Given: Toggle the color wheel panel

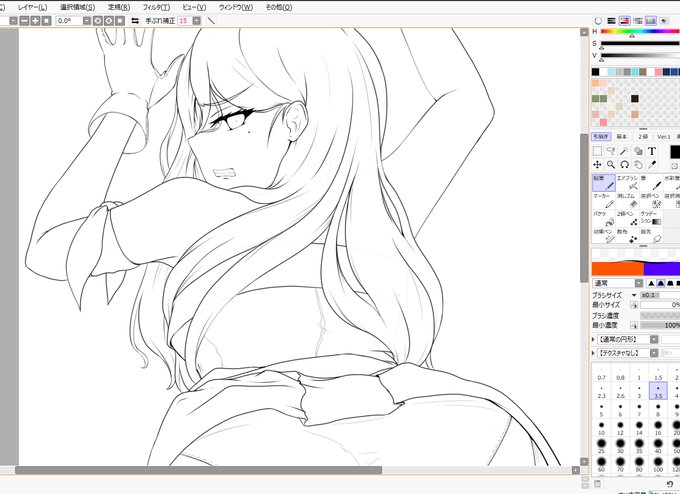Looking at the screenshot, I should click(x=598, y=20).
